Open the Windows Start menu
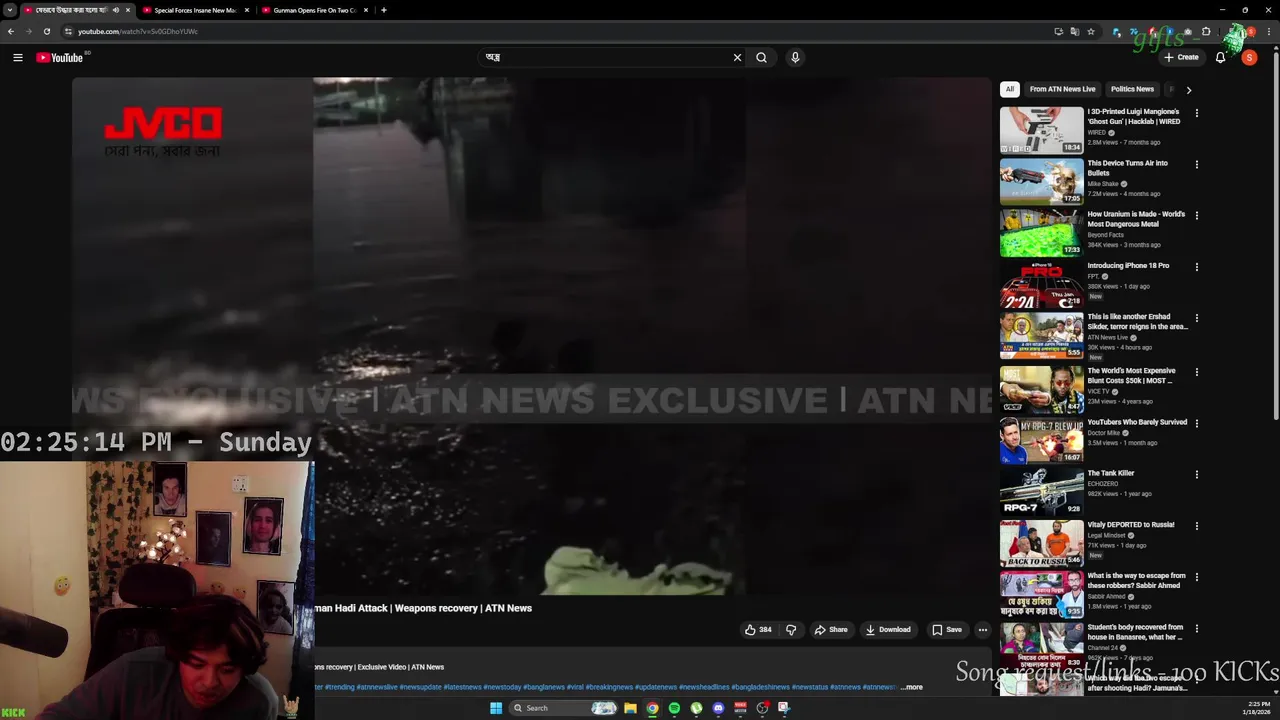Image resolution: width=1280 pixels, height=720 pixels. coord(495,708)
